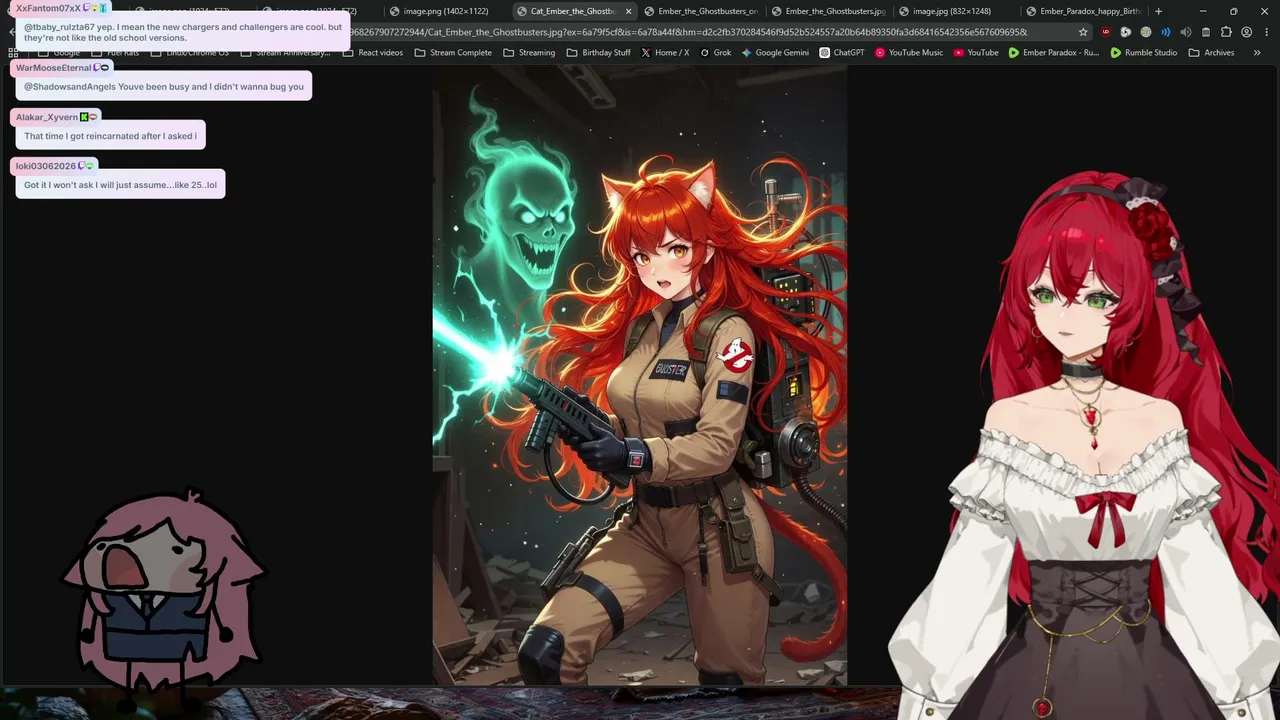The image size is (1280, 720).
Task: Open the Apps grid in bookmarks bar
Action: (x=13, y=53)
